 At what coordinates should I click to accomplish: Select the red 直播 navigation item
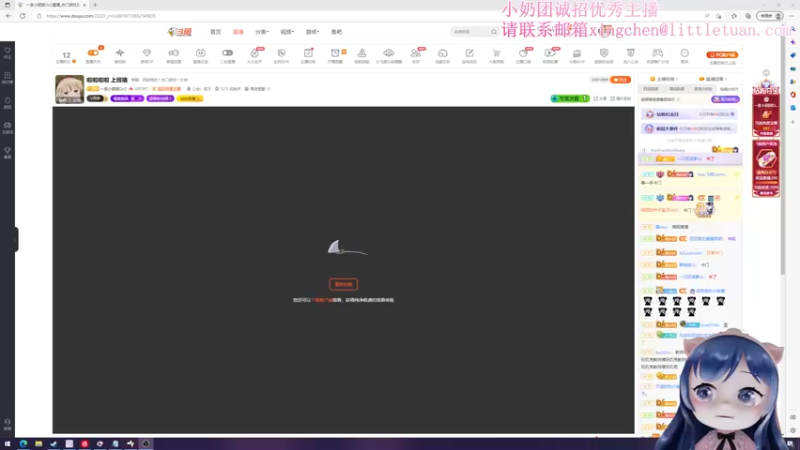pyautogui.click(x=238, y=32)
